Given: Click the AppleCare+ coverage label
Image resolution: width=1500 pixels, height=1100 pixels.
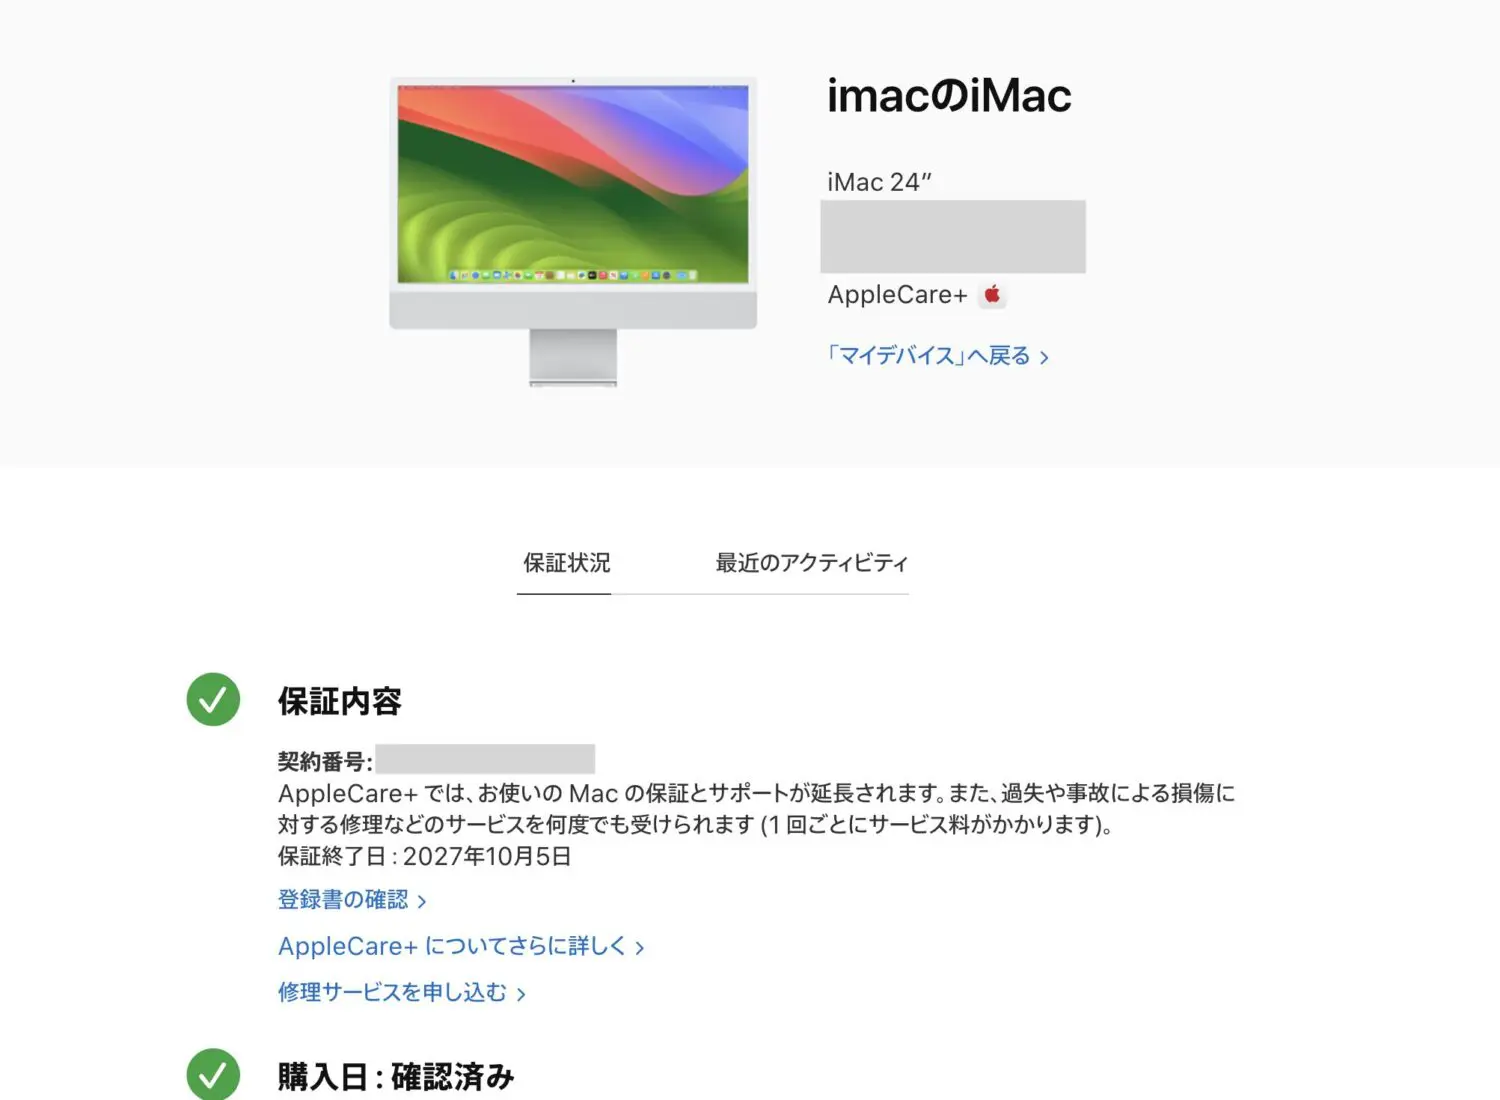Looking at the screenshot, I should point(897,294).
